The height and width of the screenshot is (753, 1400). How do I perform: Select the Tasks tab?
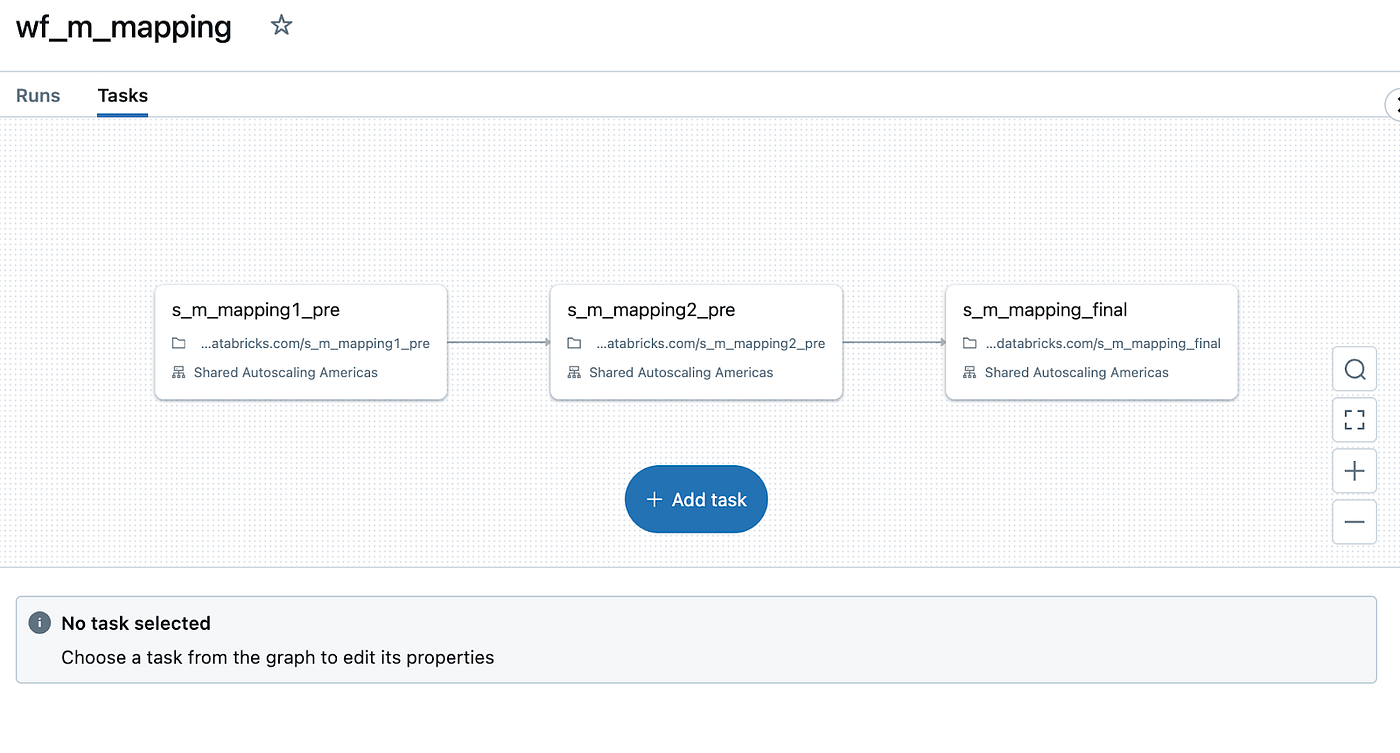point(123,96)
